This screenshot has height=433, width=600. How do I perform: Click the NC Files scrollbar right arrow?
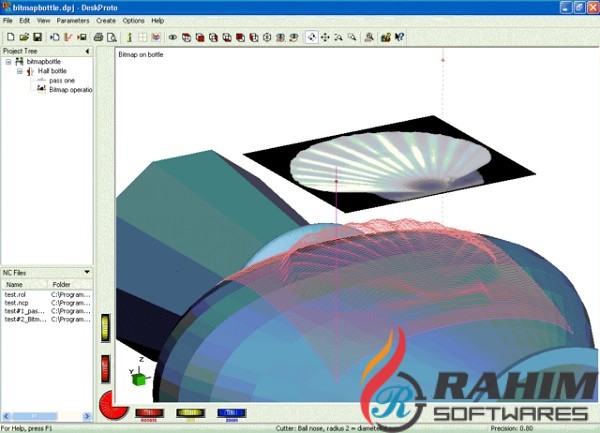pyautogui.click(x=87, y=416)
